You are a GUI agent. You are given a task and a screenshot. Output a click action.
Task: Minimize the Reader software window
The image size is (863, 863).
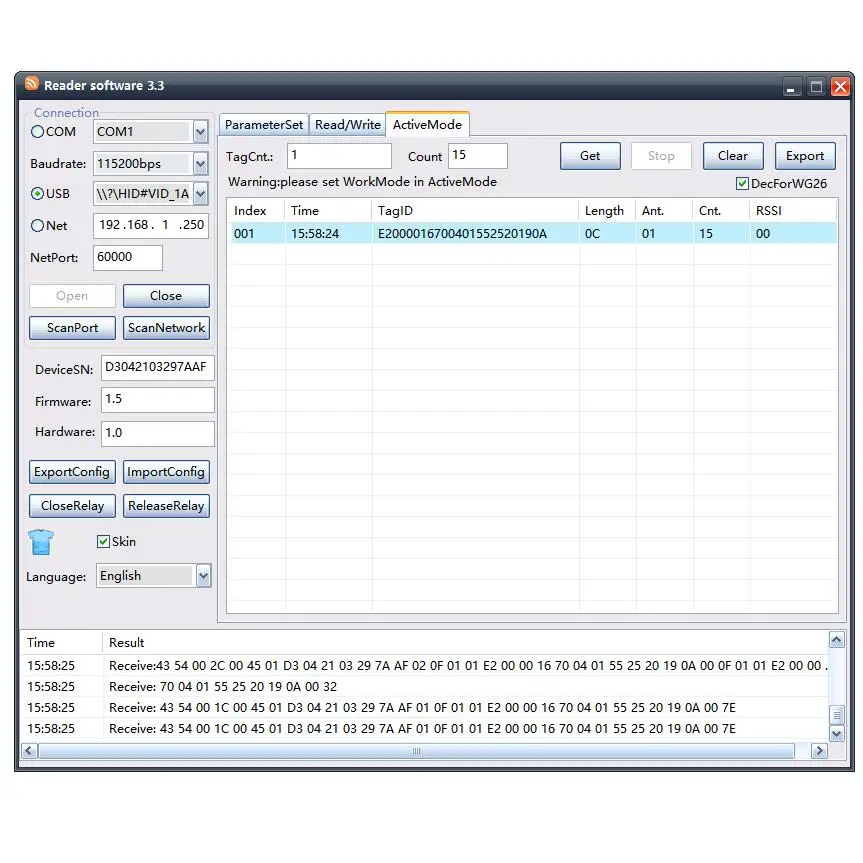pos(791,87)
